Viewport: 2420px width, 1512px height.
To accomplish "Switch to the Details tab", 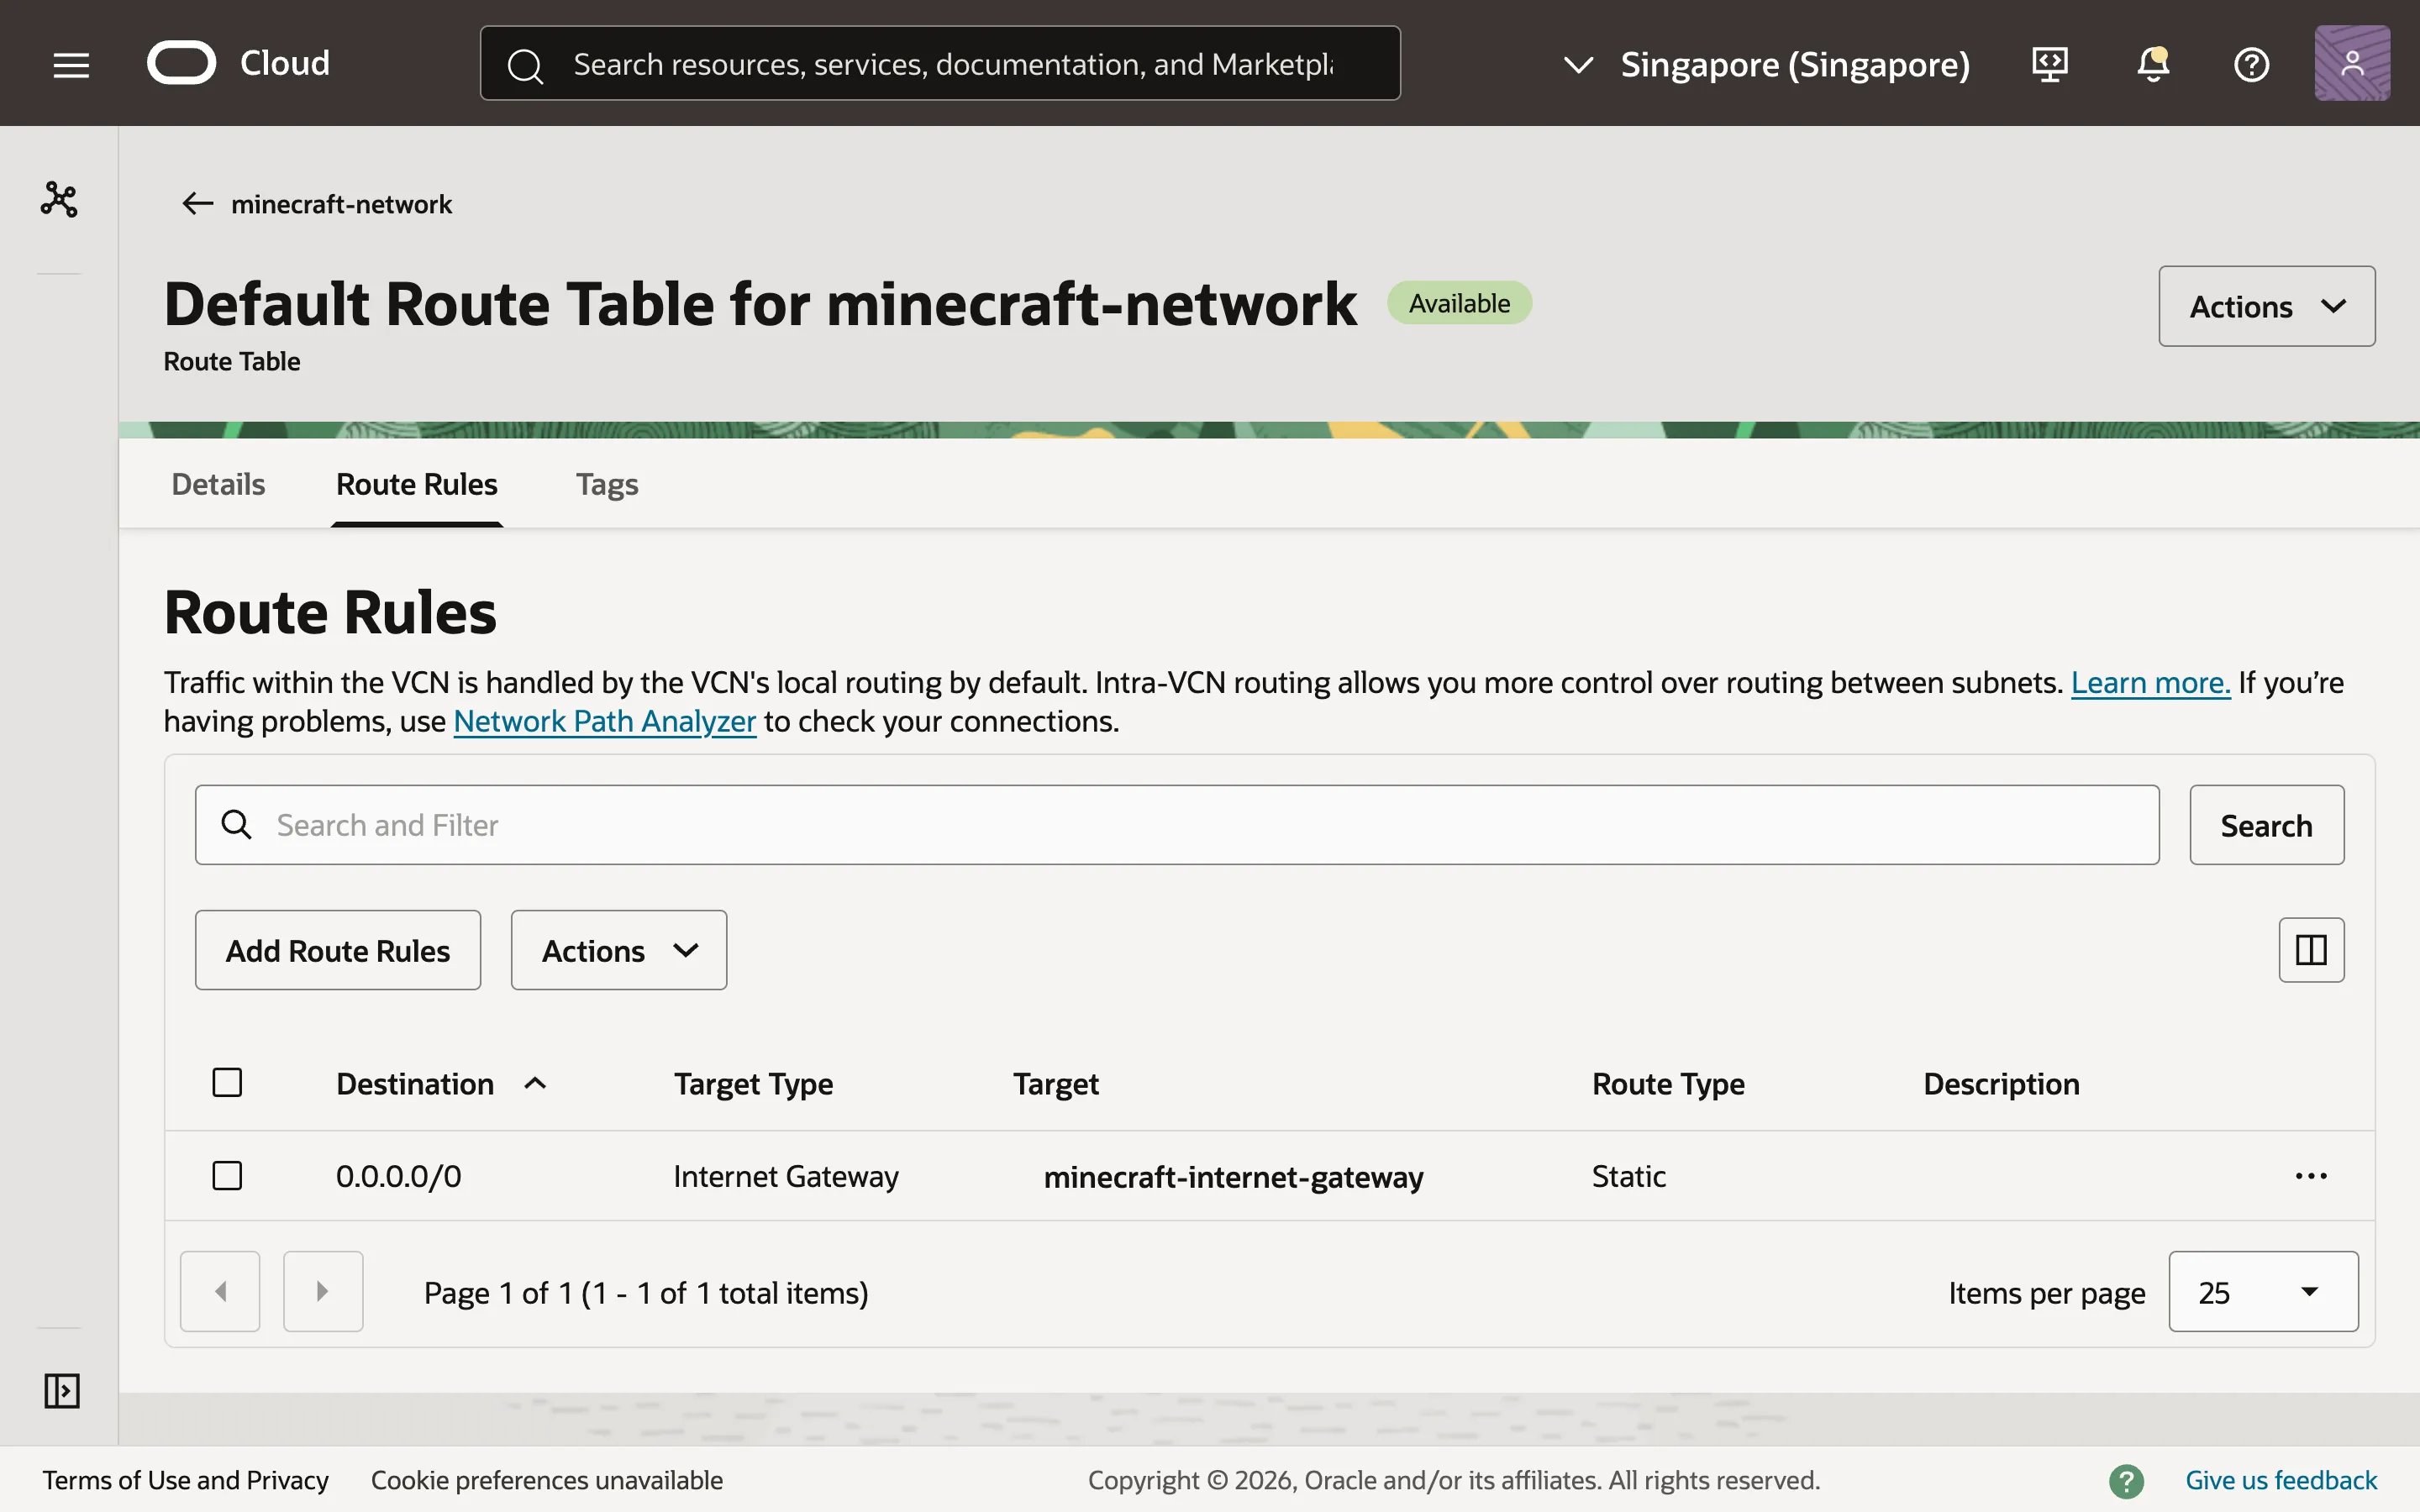I will coord(218,484).
